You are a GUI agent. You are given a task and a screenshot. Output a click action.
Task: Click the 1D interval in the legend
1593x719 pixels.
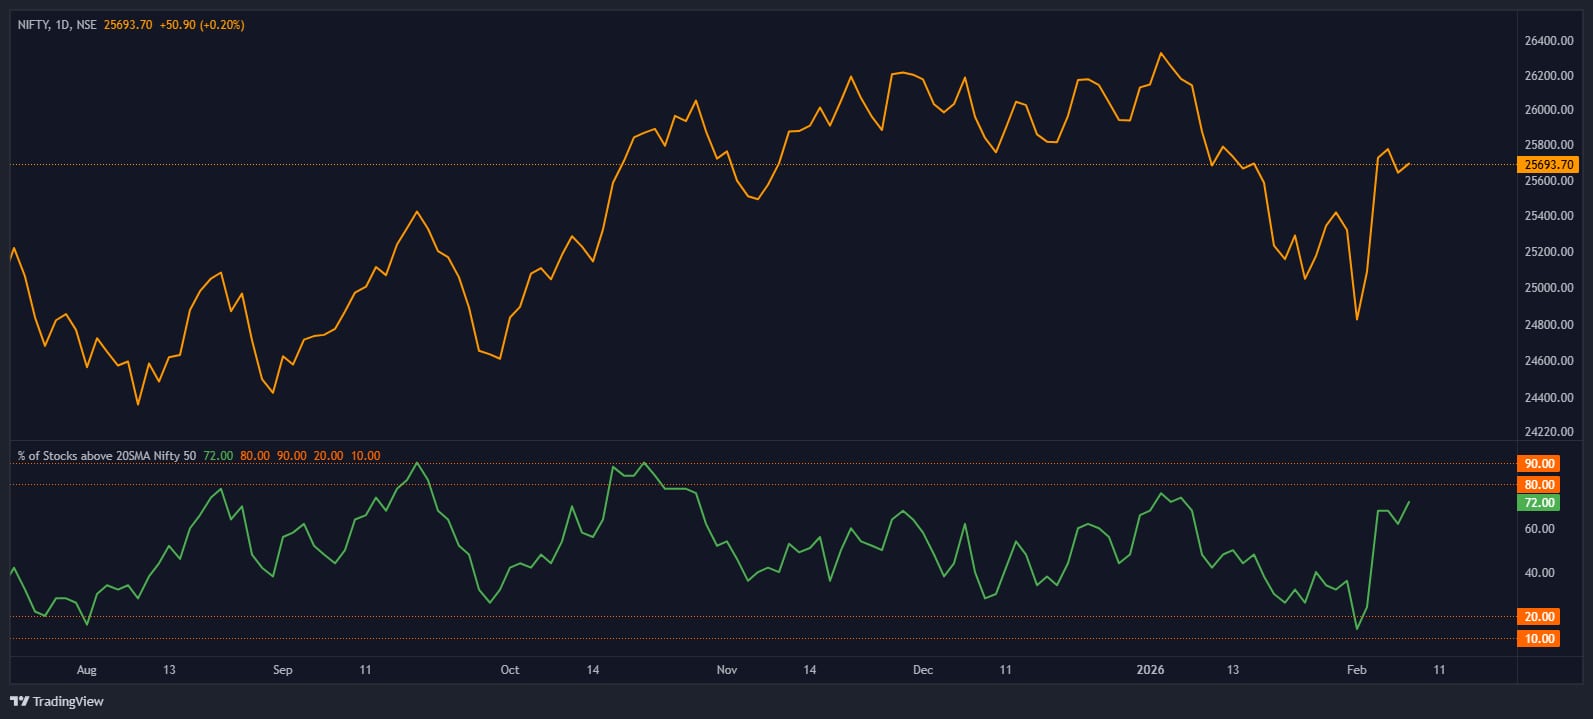pyautogui.click(x=63, y=25)
